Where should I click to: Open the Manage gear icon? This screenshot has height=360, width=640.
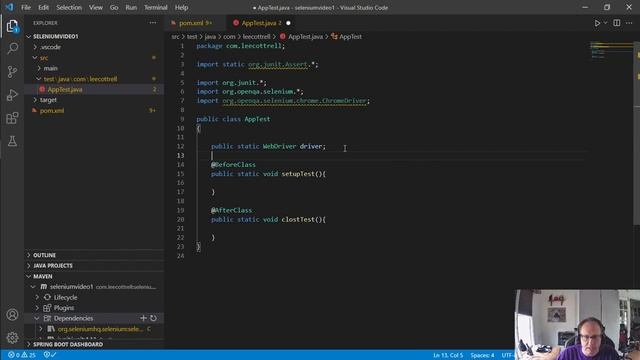pyautogui.click(x=12, y=338)
